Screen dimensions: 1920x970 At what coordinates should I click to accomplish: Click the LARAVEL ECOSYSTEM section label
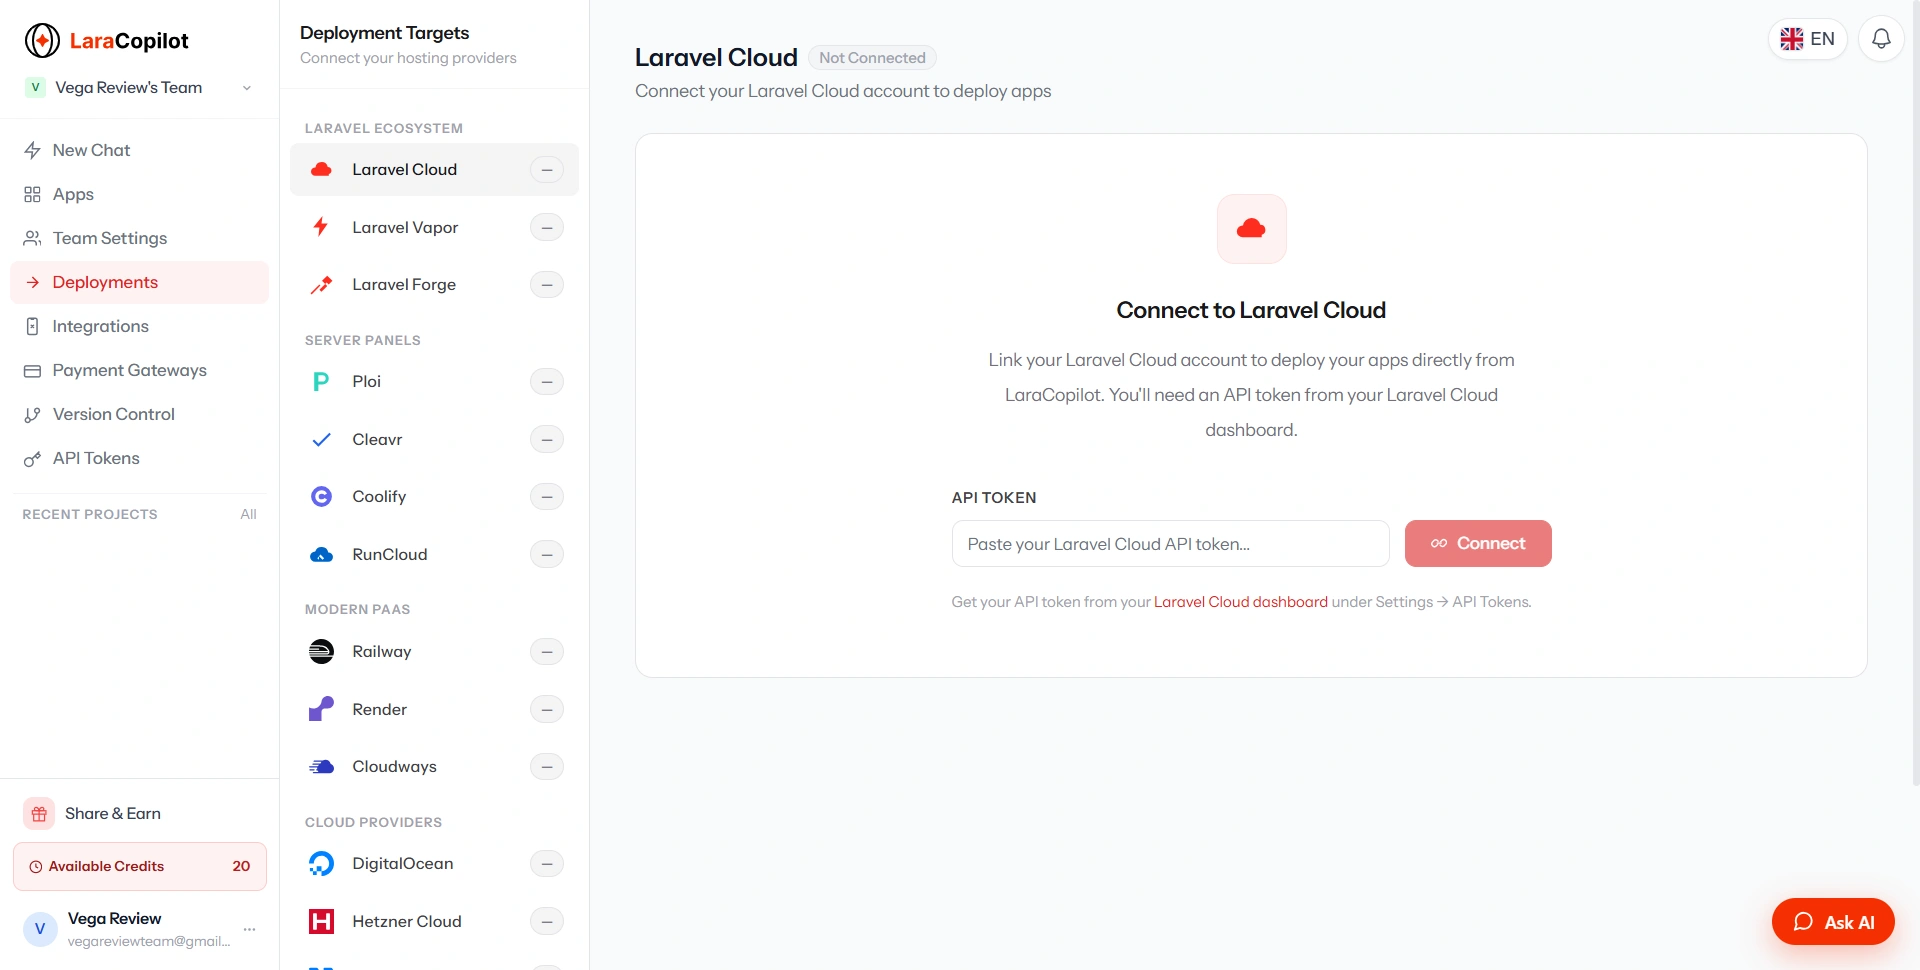[384, 128]
